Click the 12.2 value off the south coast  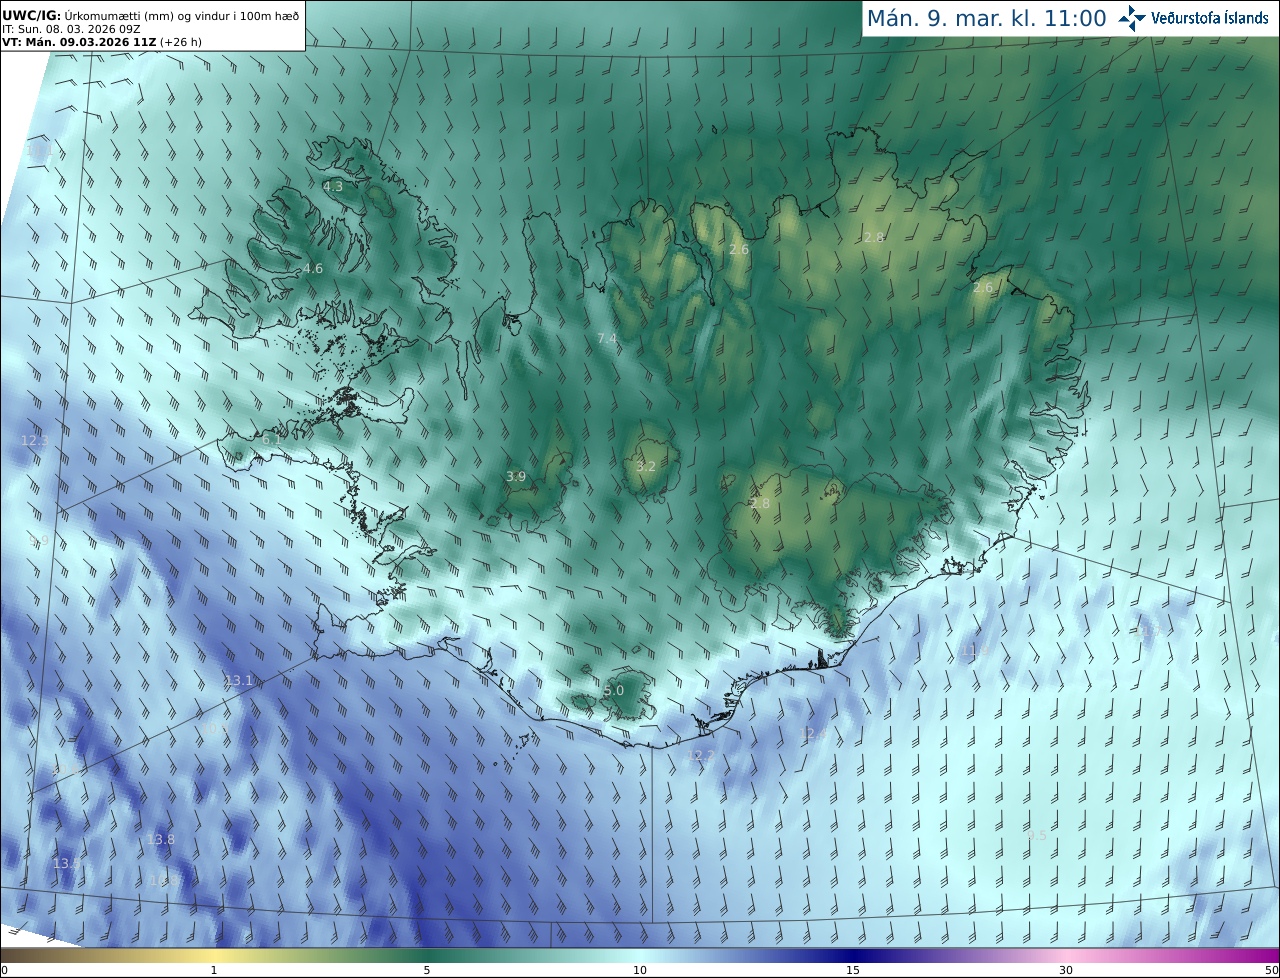coord(700,755)
